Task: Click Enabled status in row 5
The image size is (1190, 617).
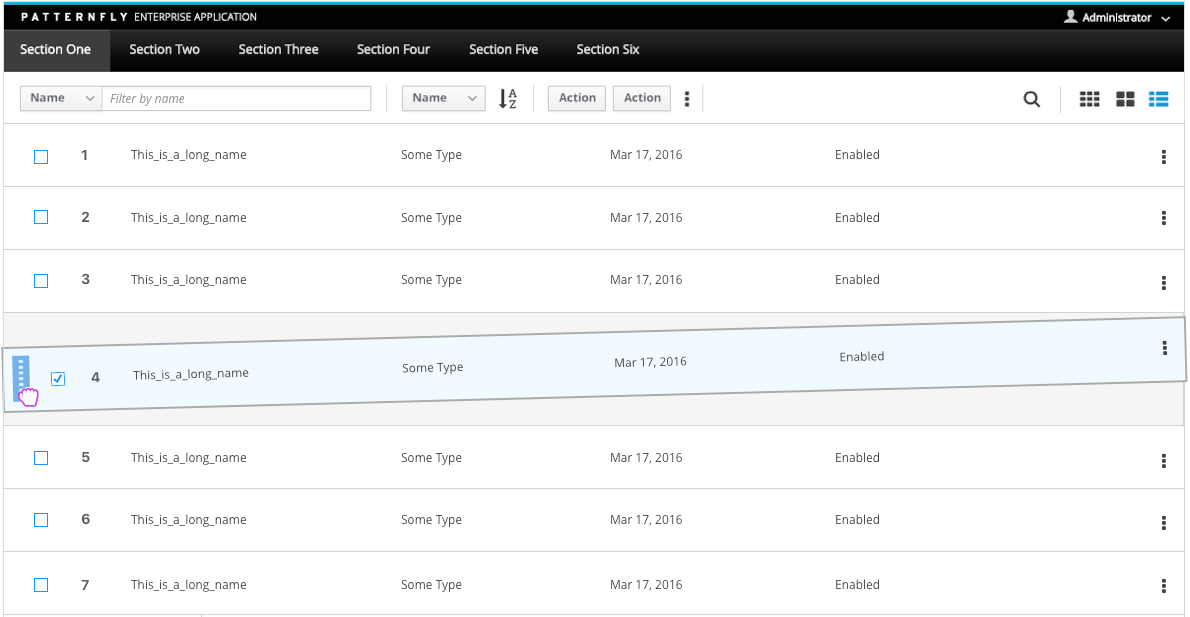Action: point(858,458)
